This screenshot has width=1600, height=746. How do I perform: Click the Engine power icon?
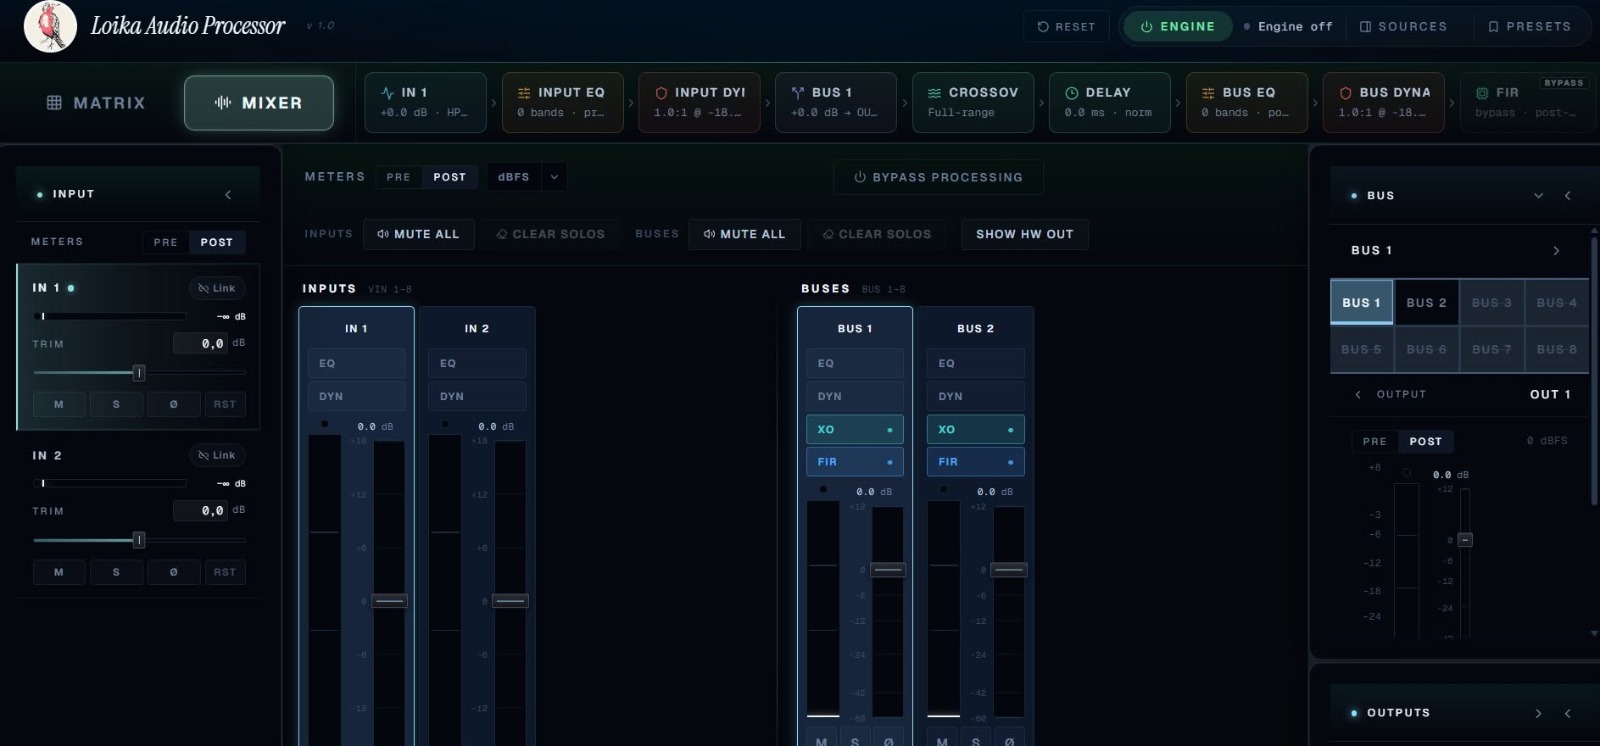pyautogui.click(x=1147, y=27)
